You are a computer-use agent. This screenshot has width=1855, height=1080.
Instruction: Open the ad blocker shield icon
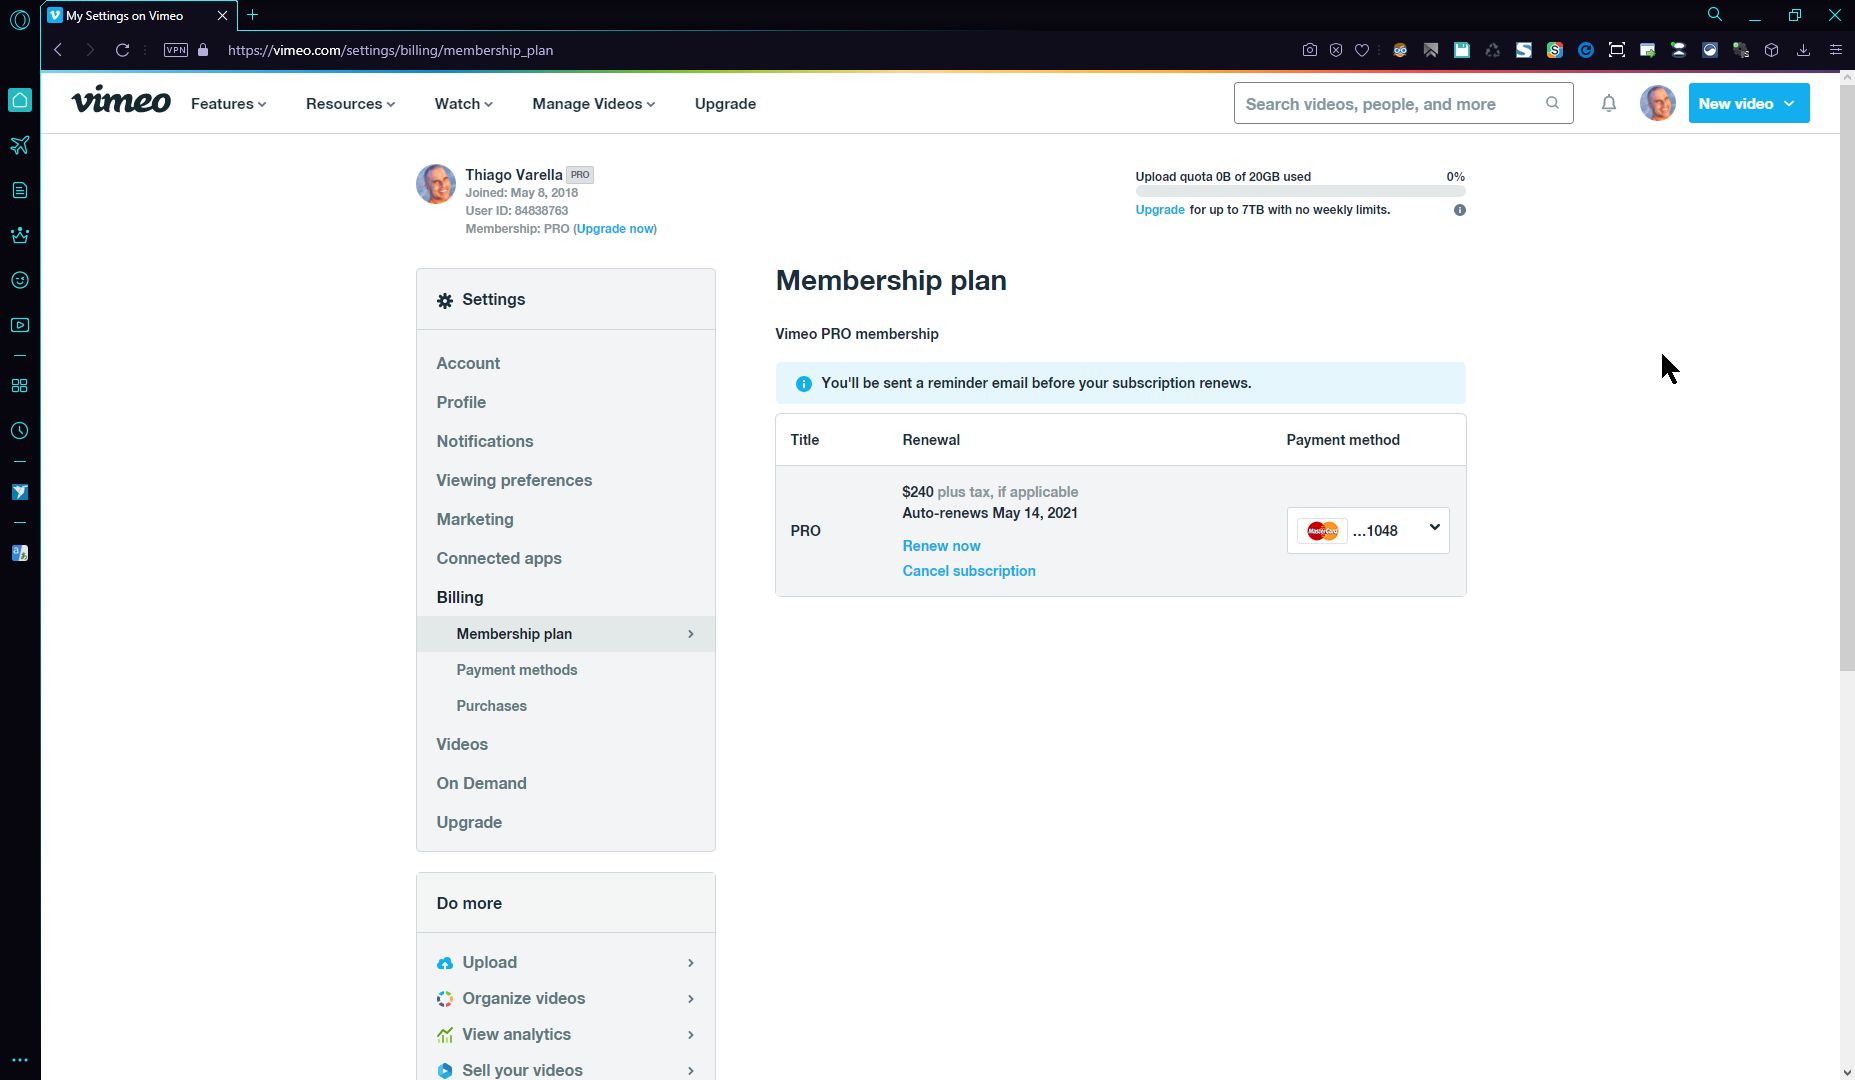click(x=1336, y=50)
